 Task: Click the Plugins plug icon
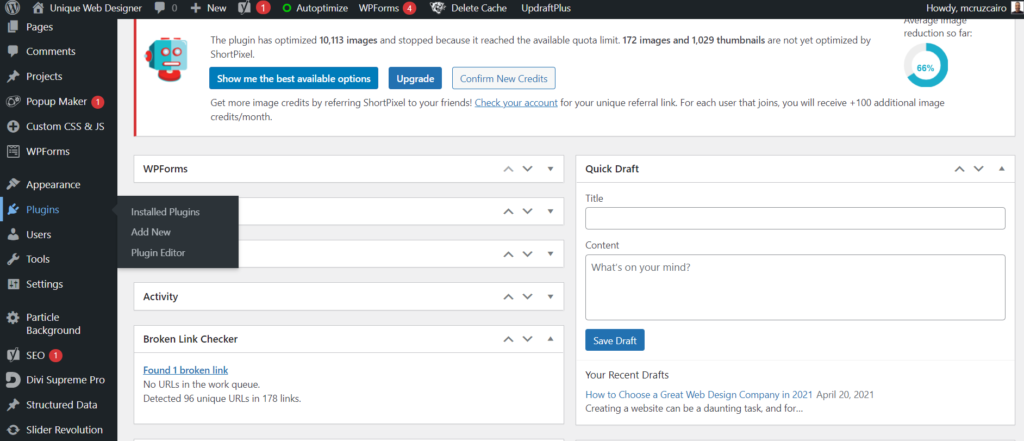pyautogui.click(x=12, y=210)
